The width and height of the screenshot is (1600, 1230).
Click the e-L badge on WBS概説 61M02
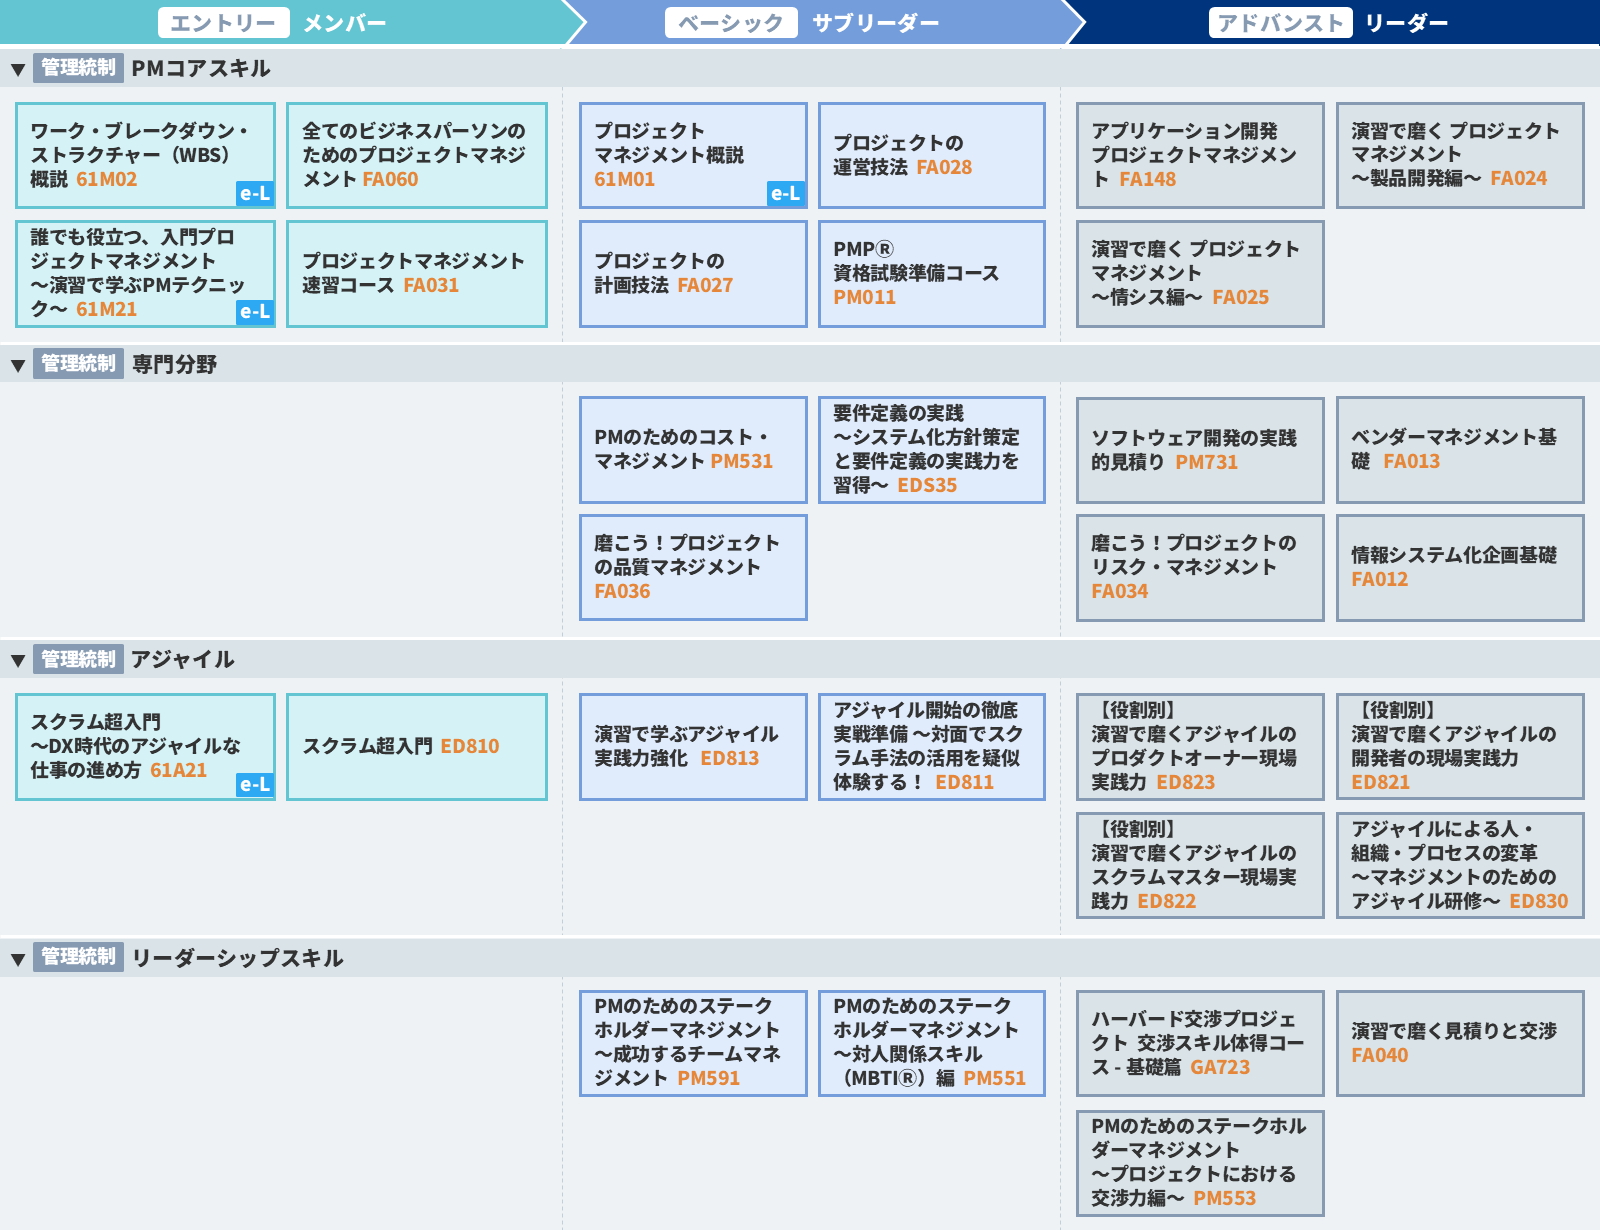[255, 193]
